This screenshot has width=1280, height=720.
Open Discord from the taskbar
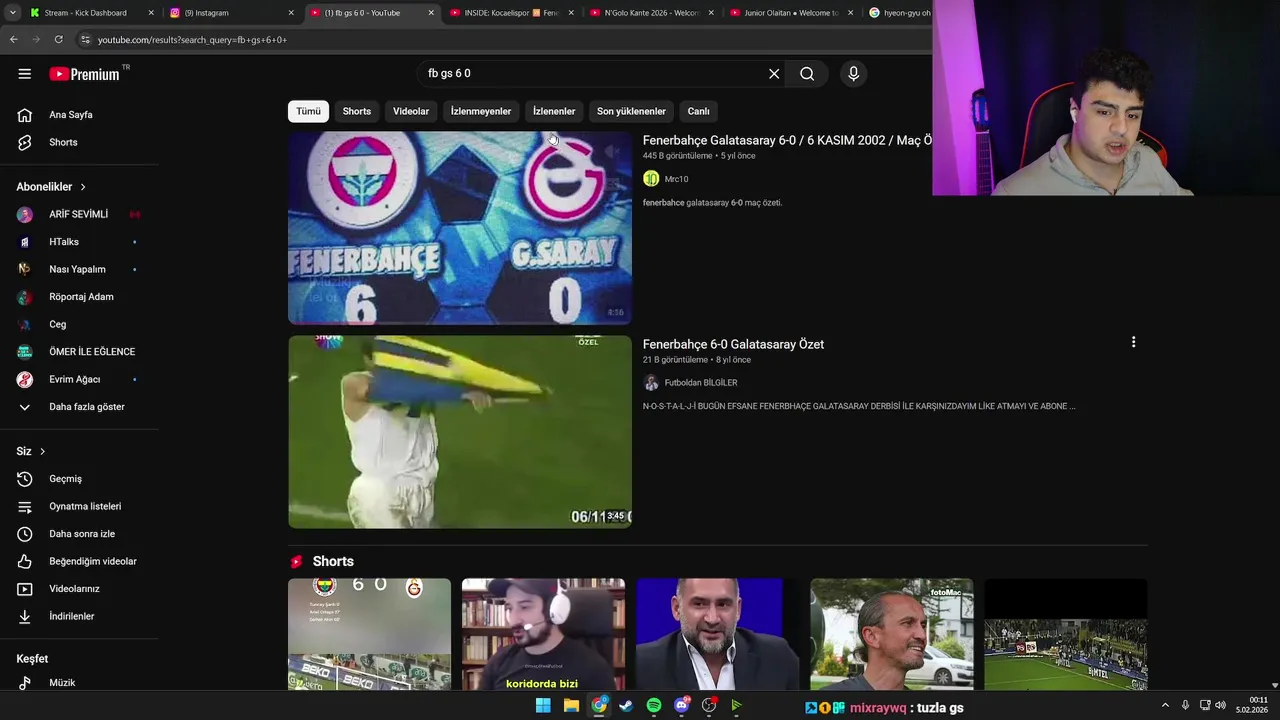(682, 706)
